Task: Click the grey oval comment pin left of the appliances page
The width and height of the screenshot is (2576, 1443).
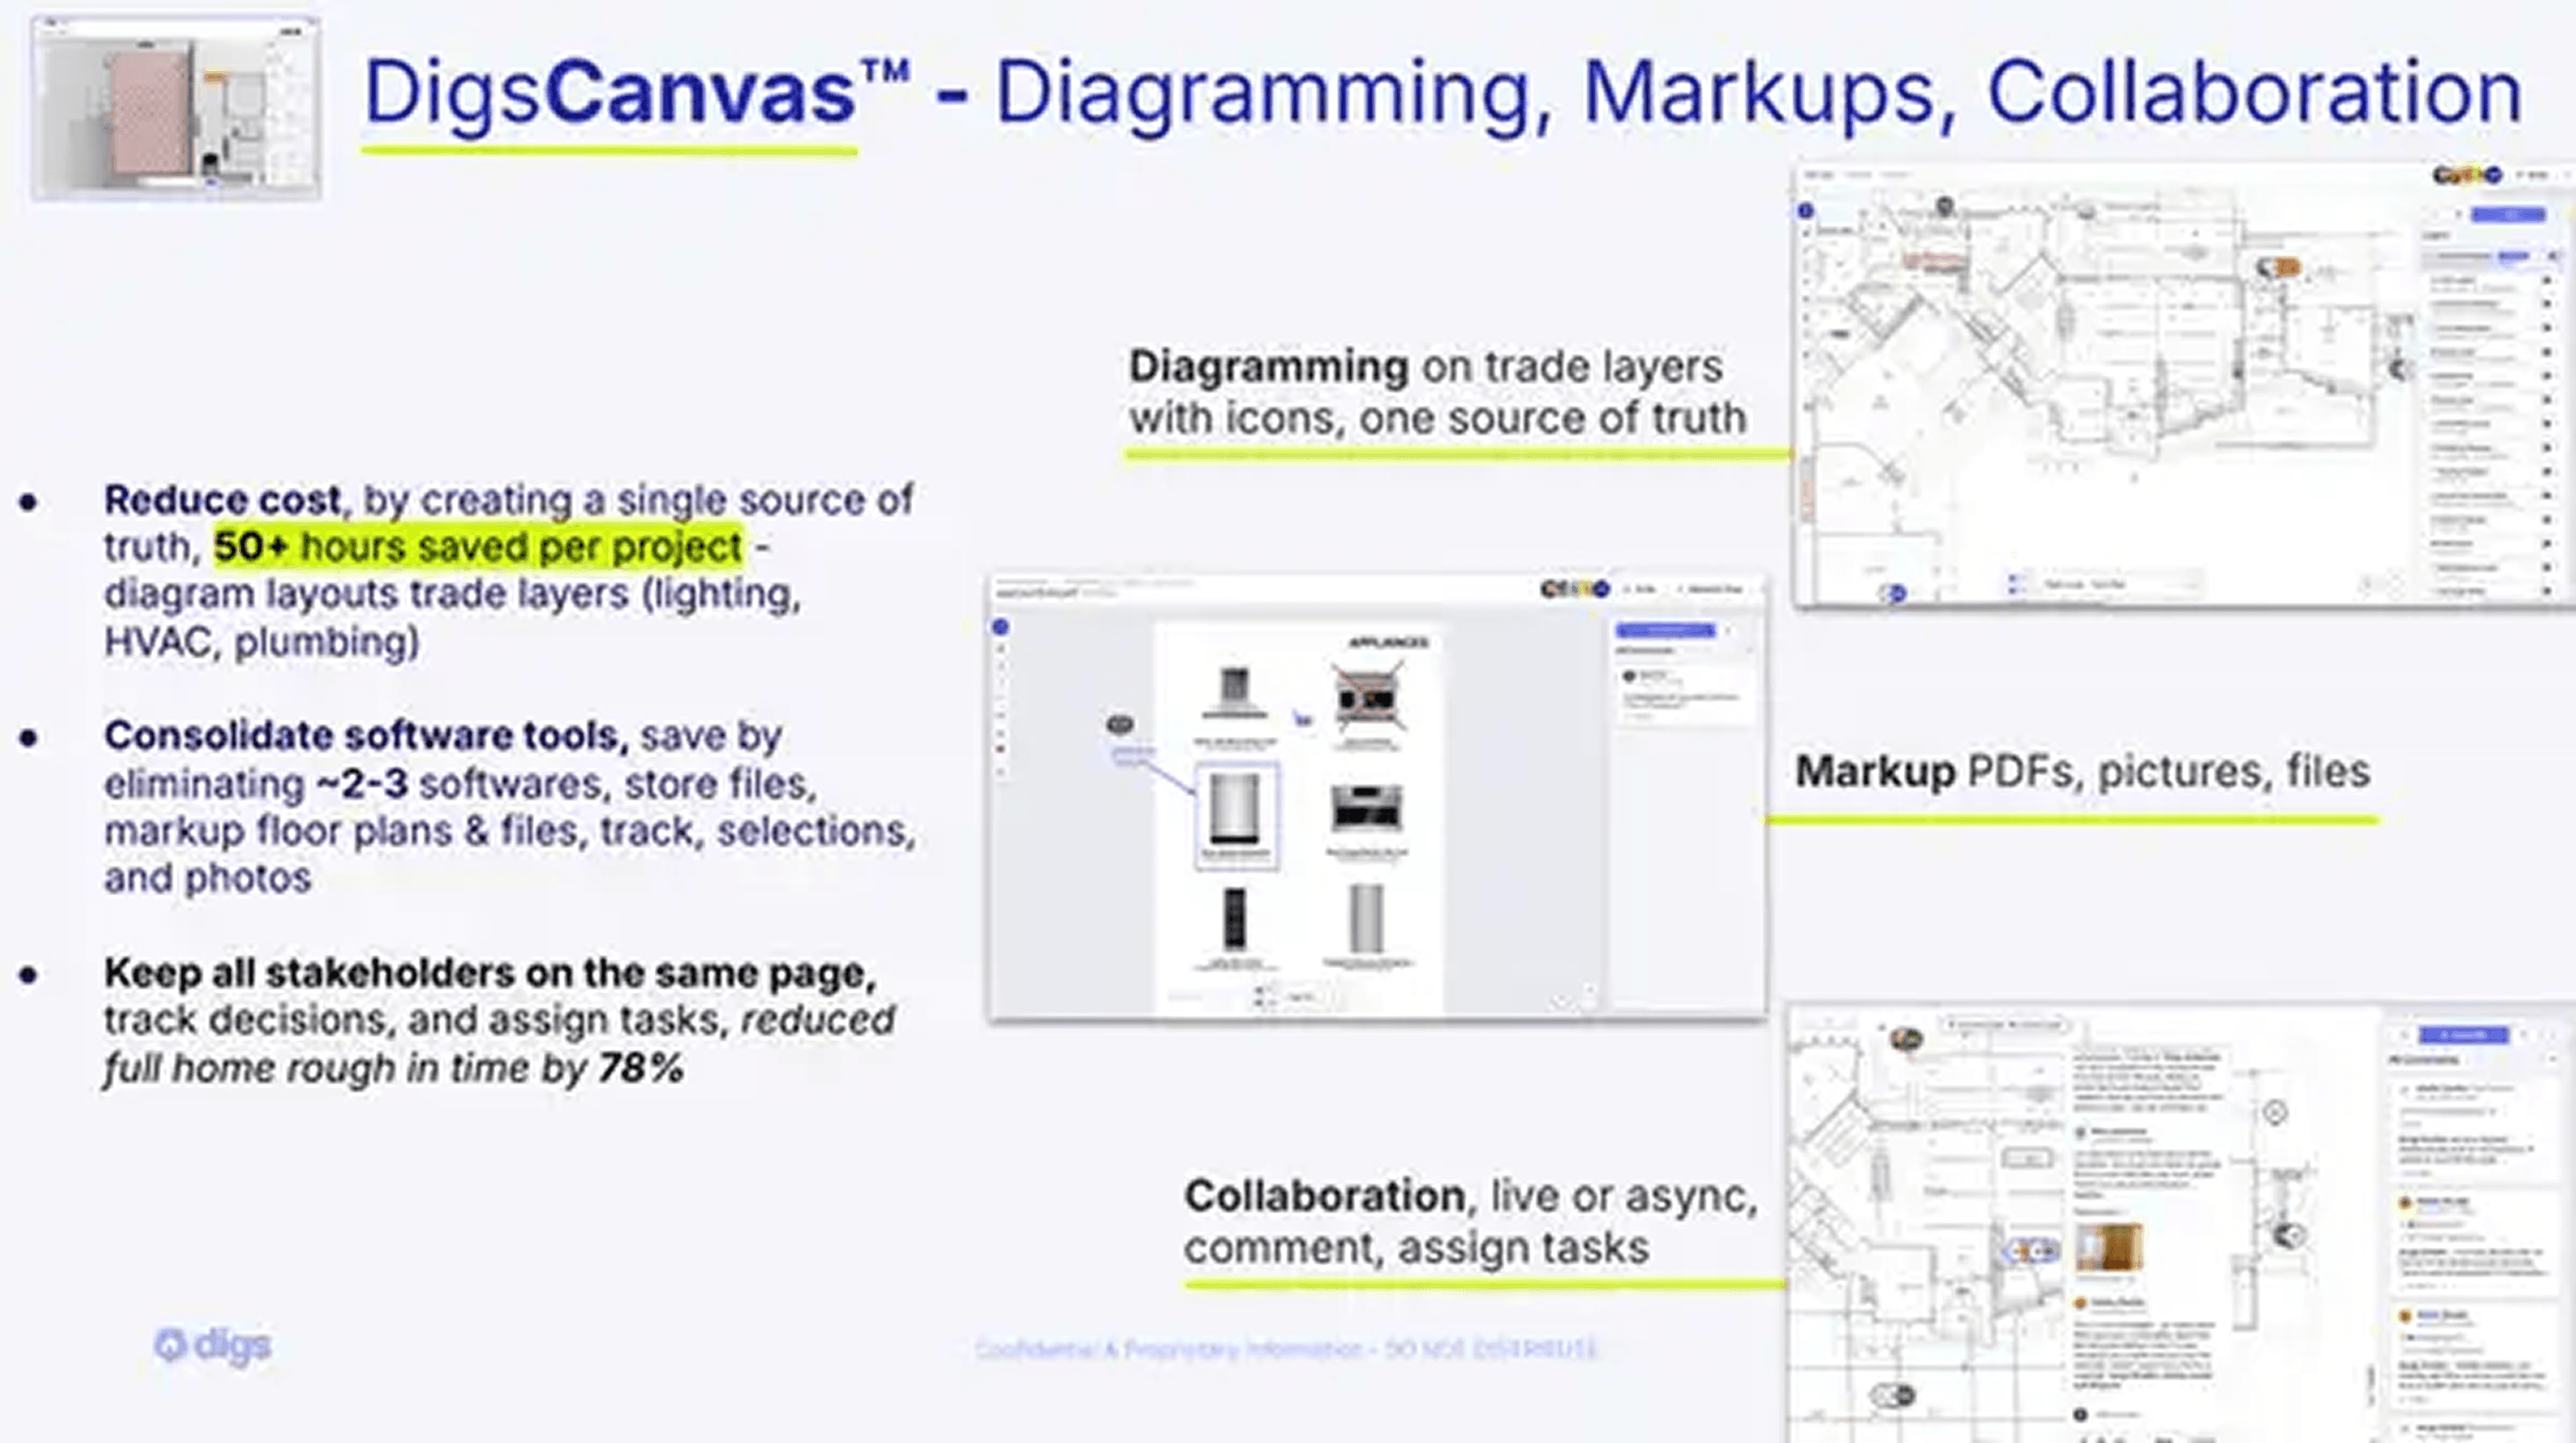Action: (1120, 724)
